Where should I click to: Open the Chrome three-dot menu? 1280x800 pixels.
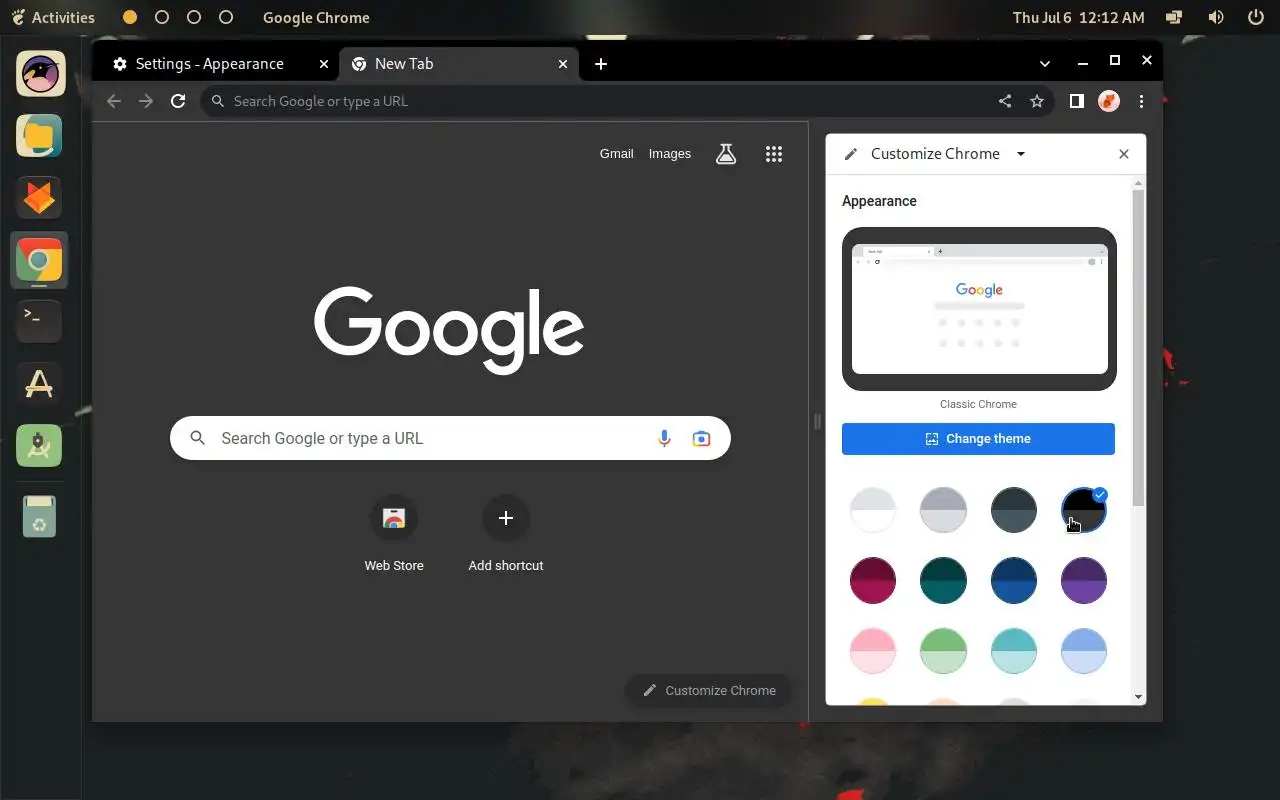[x=1141, y=101]
